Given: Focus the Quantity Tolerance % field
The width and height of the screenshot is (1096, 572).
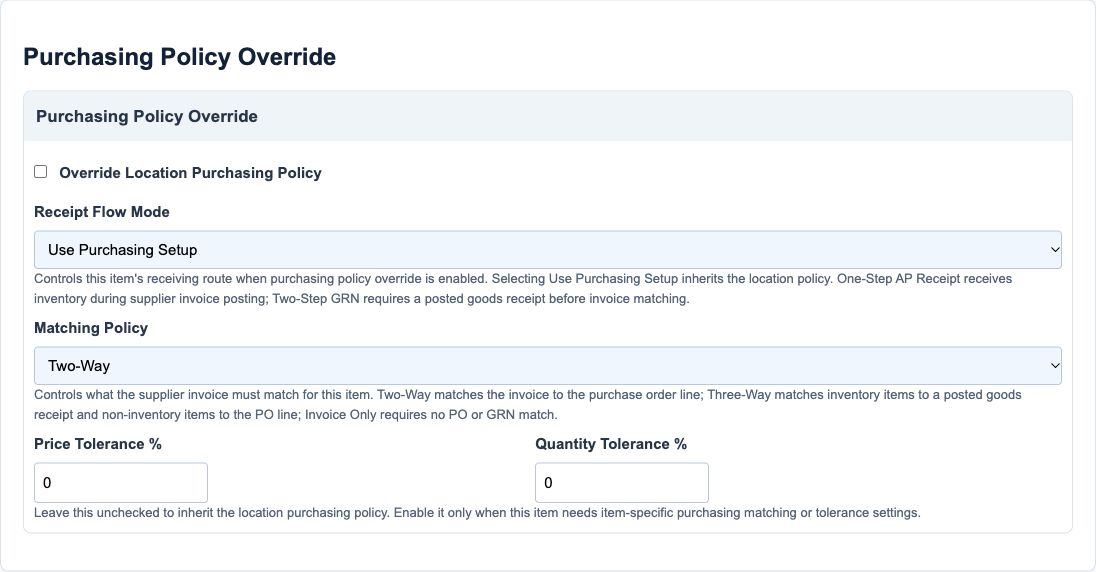Looking at the screenshot, I should (x=621, y=482).
